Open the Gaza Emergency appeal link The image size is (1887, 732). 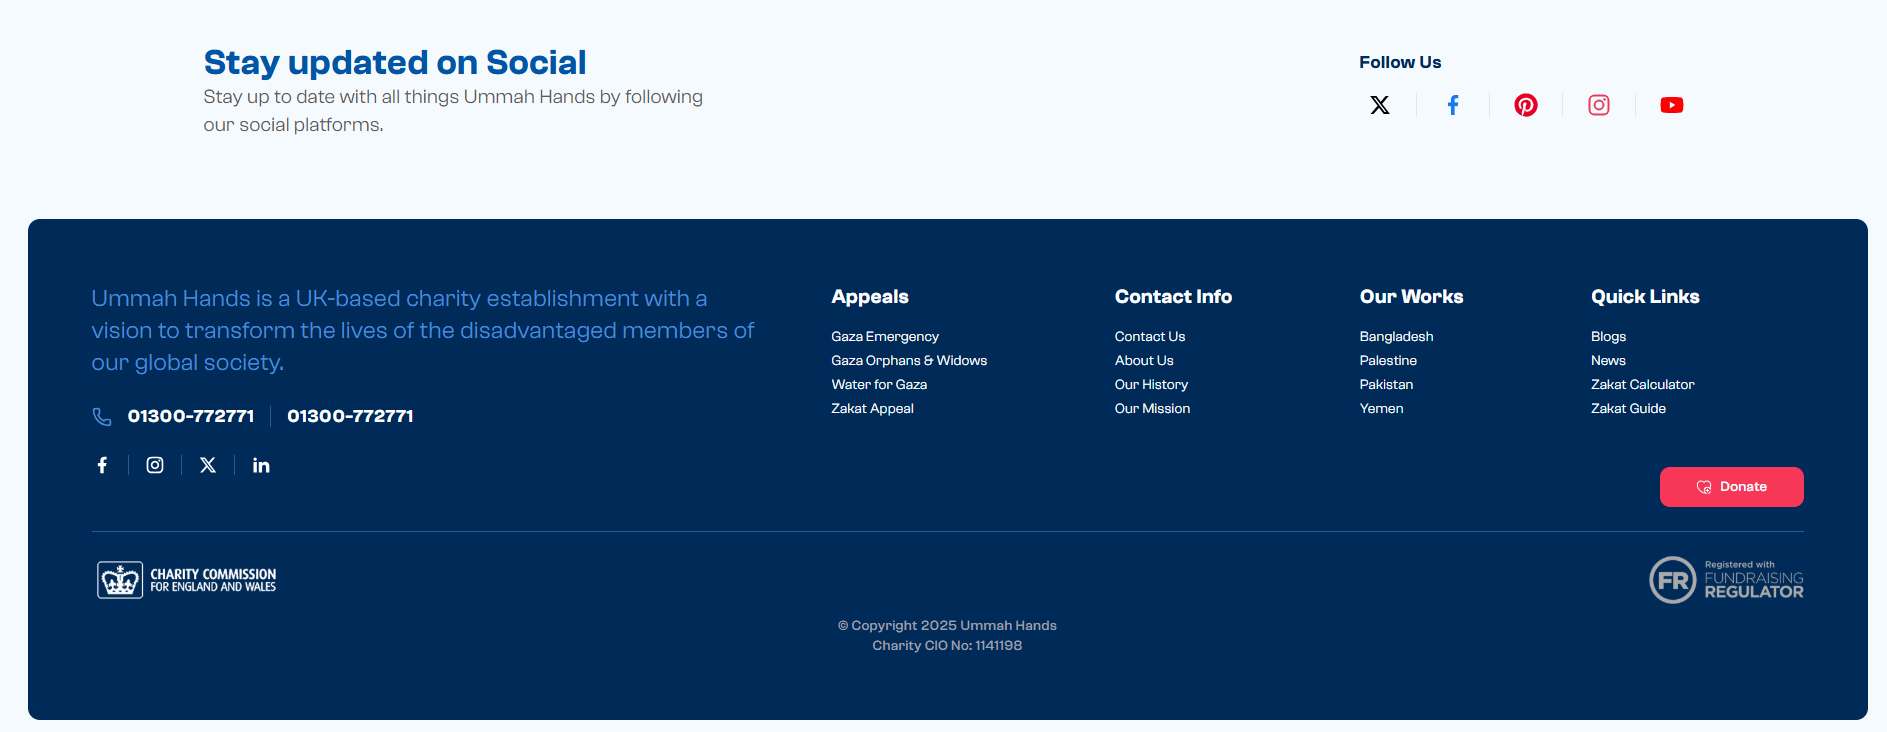tap(884, 337)
